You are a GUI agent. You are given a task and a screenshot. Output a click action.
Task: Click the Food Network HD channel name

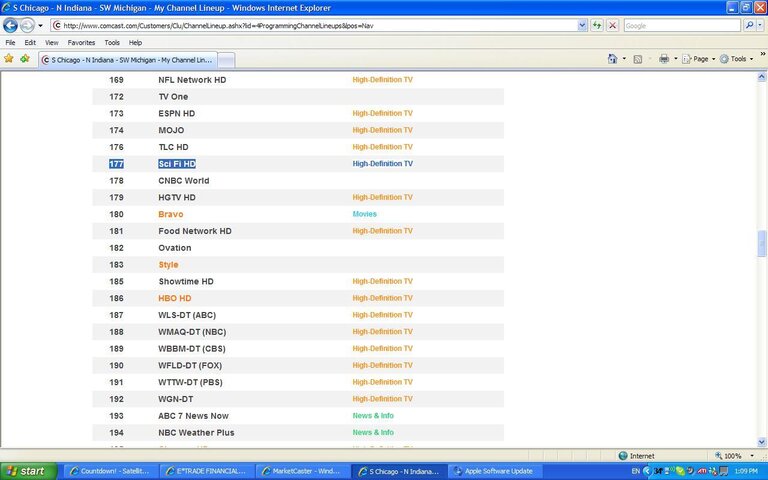(194, 231)
